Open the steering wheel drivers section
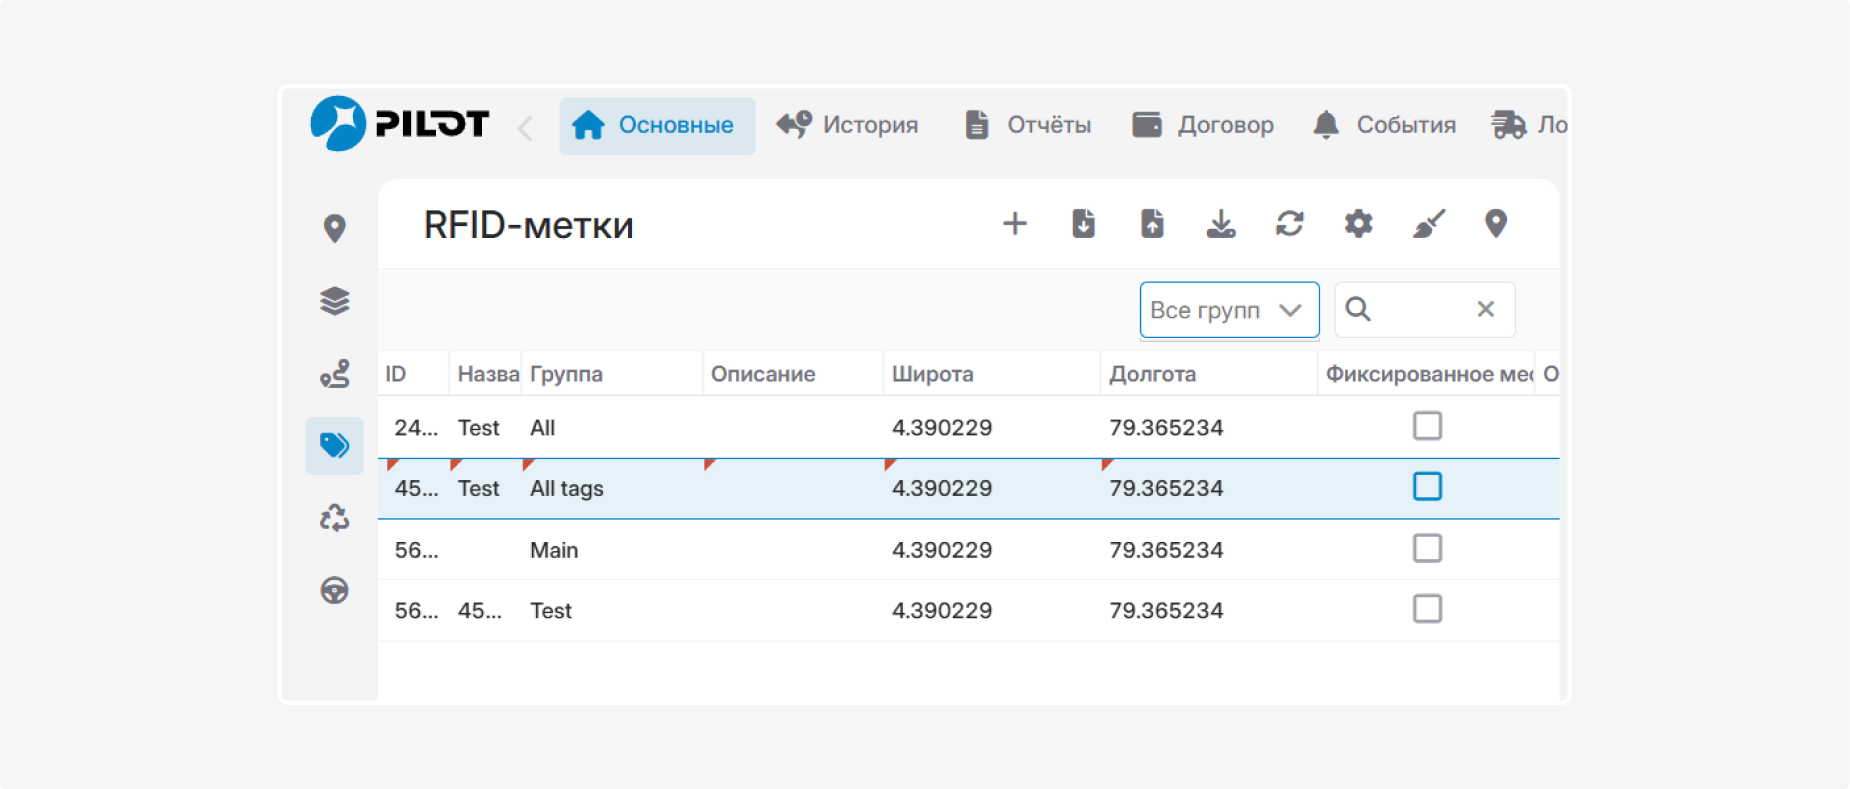 pos(335,590)
